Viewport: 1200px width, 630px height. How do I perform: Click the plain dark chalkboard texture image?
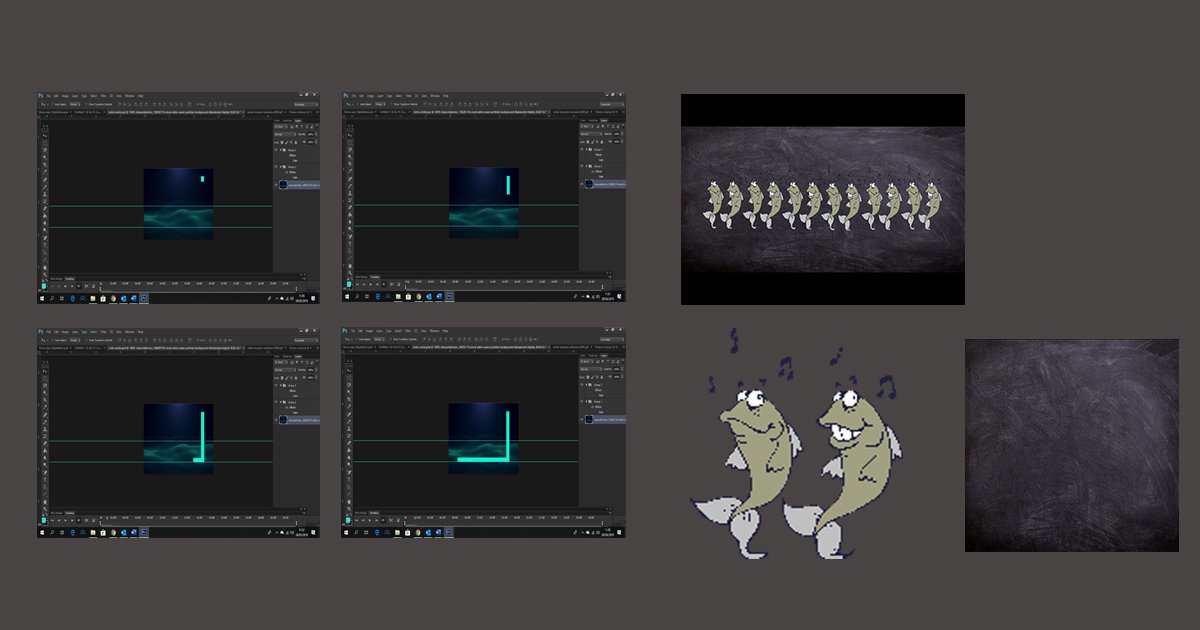pyautogui.click(x=1071, y=445)
